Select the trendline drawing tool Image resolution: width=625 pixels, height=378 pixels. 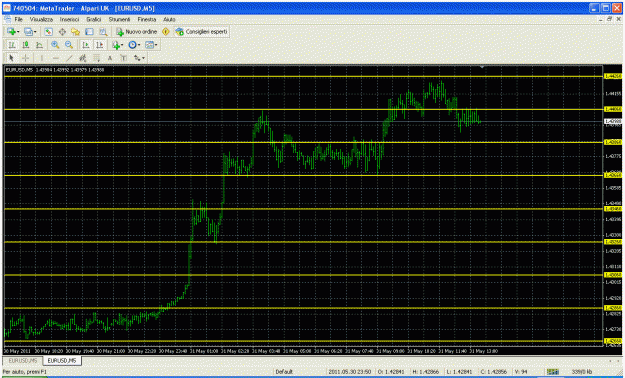(x=69, y=58)
